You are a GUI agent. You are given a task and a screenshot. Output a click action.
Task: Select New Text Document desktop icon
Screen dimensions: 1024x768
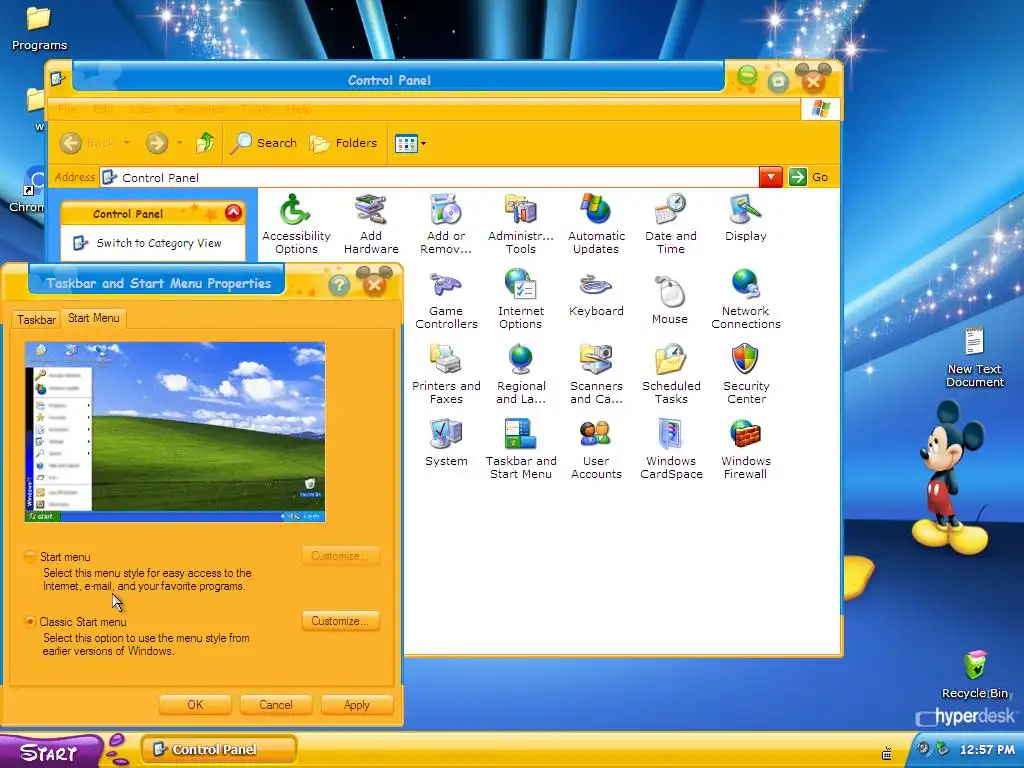point(974,358)
